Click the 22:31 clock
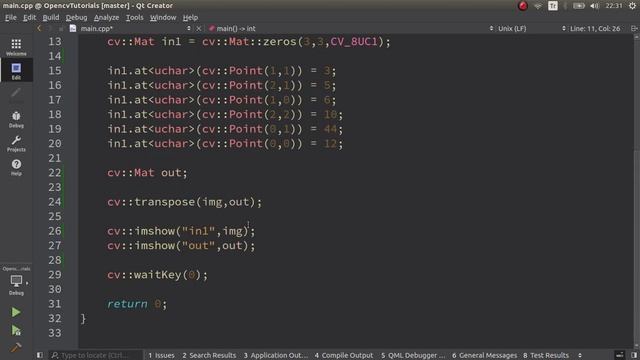This screenshot has width=640, height=360. point(613,6)
